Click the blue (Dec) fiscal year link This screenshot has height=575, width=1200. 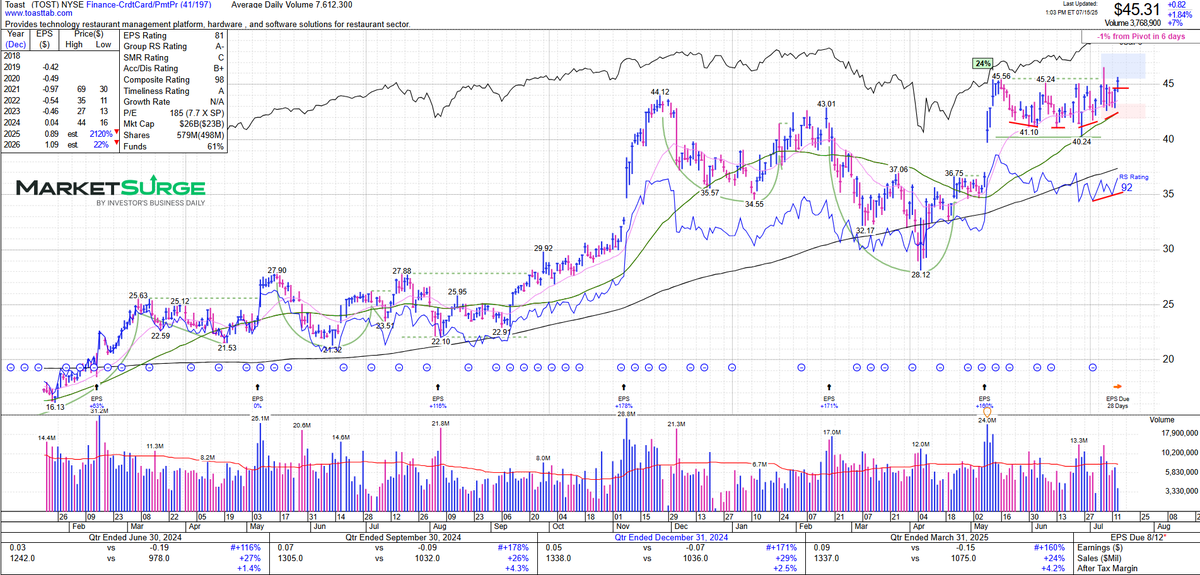tap(15, 43)
